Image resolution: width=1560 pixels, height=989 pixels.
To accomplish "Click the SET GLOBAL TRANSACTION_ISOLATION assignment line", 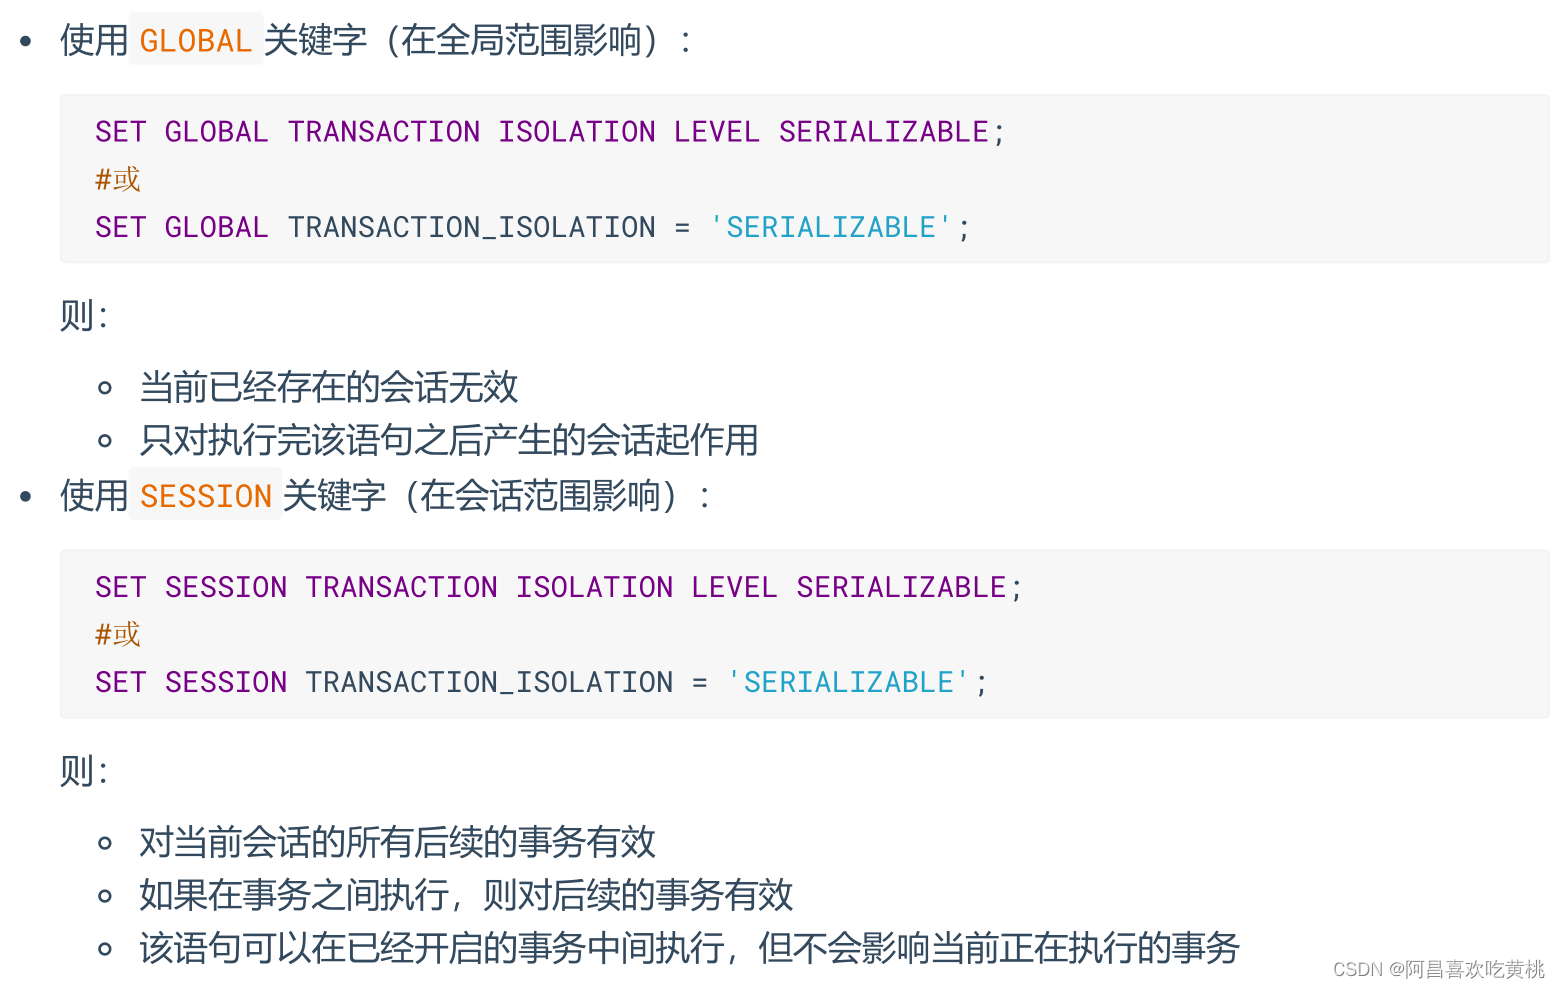I will pyautogui.click(x=532, y=228).
